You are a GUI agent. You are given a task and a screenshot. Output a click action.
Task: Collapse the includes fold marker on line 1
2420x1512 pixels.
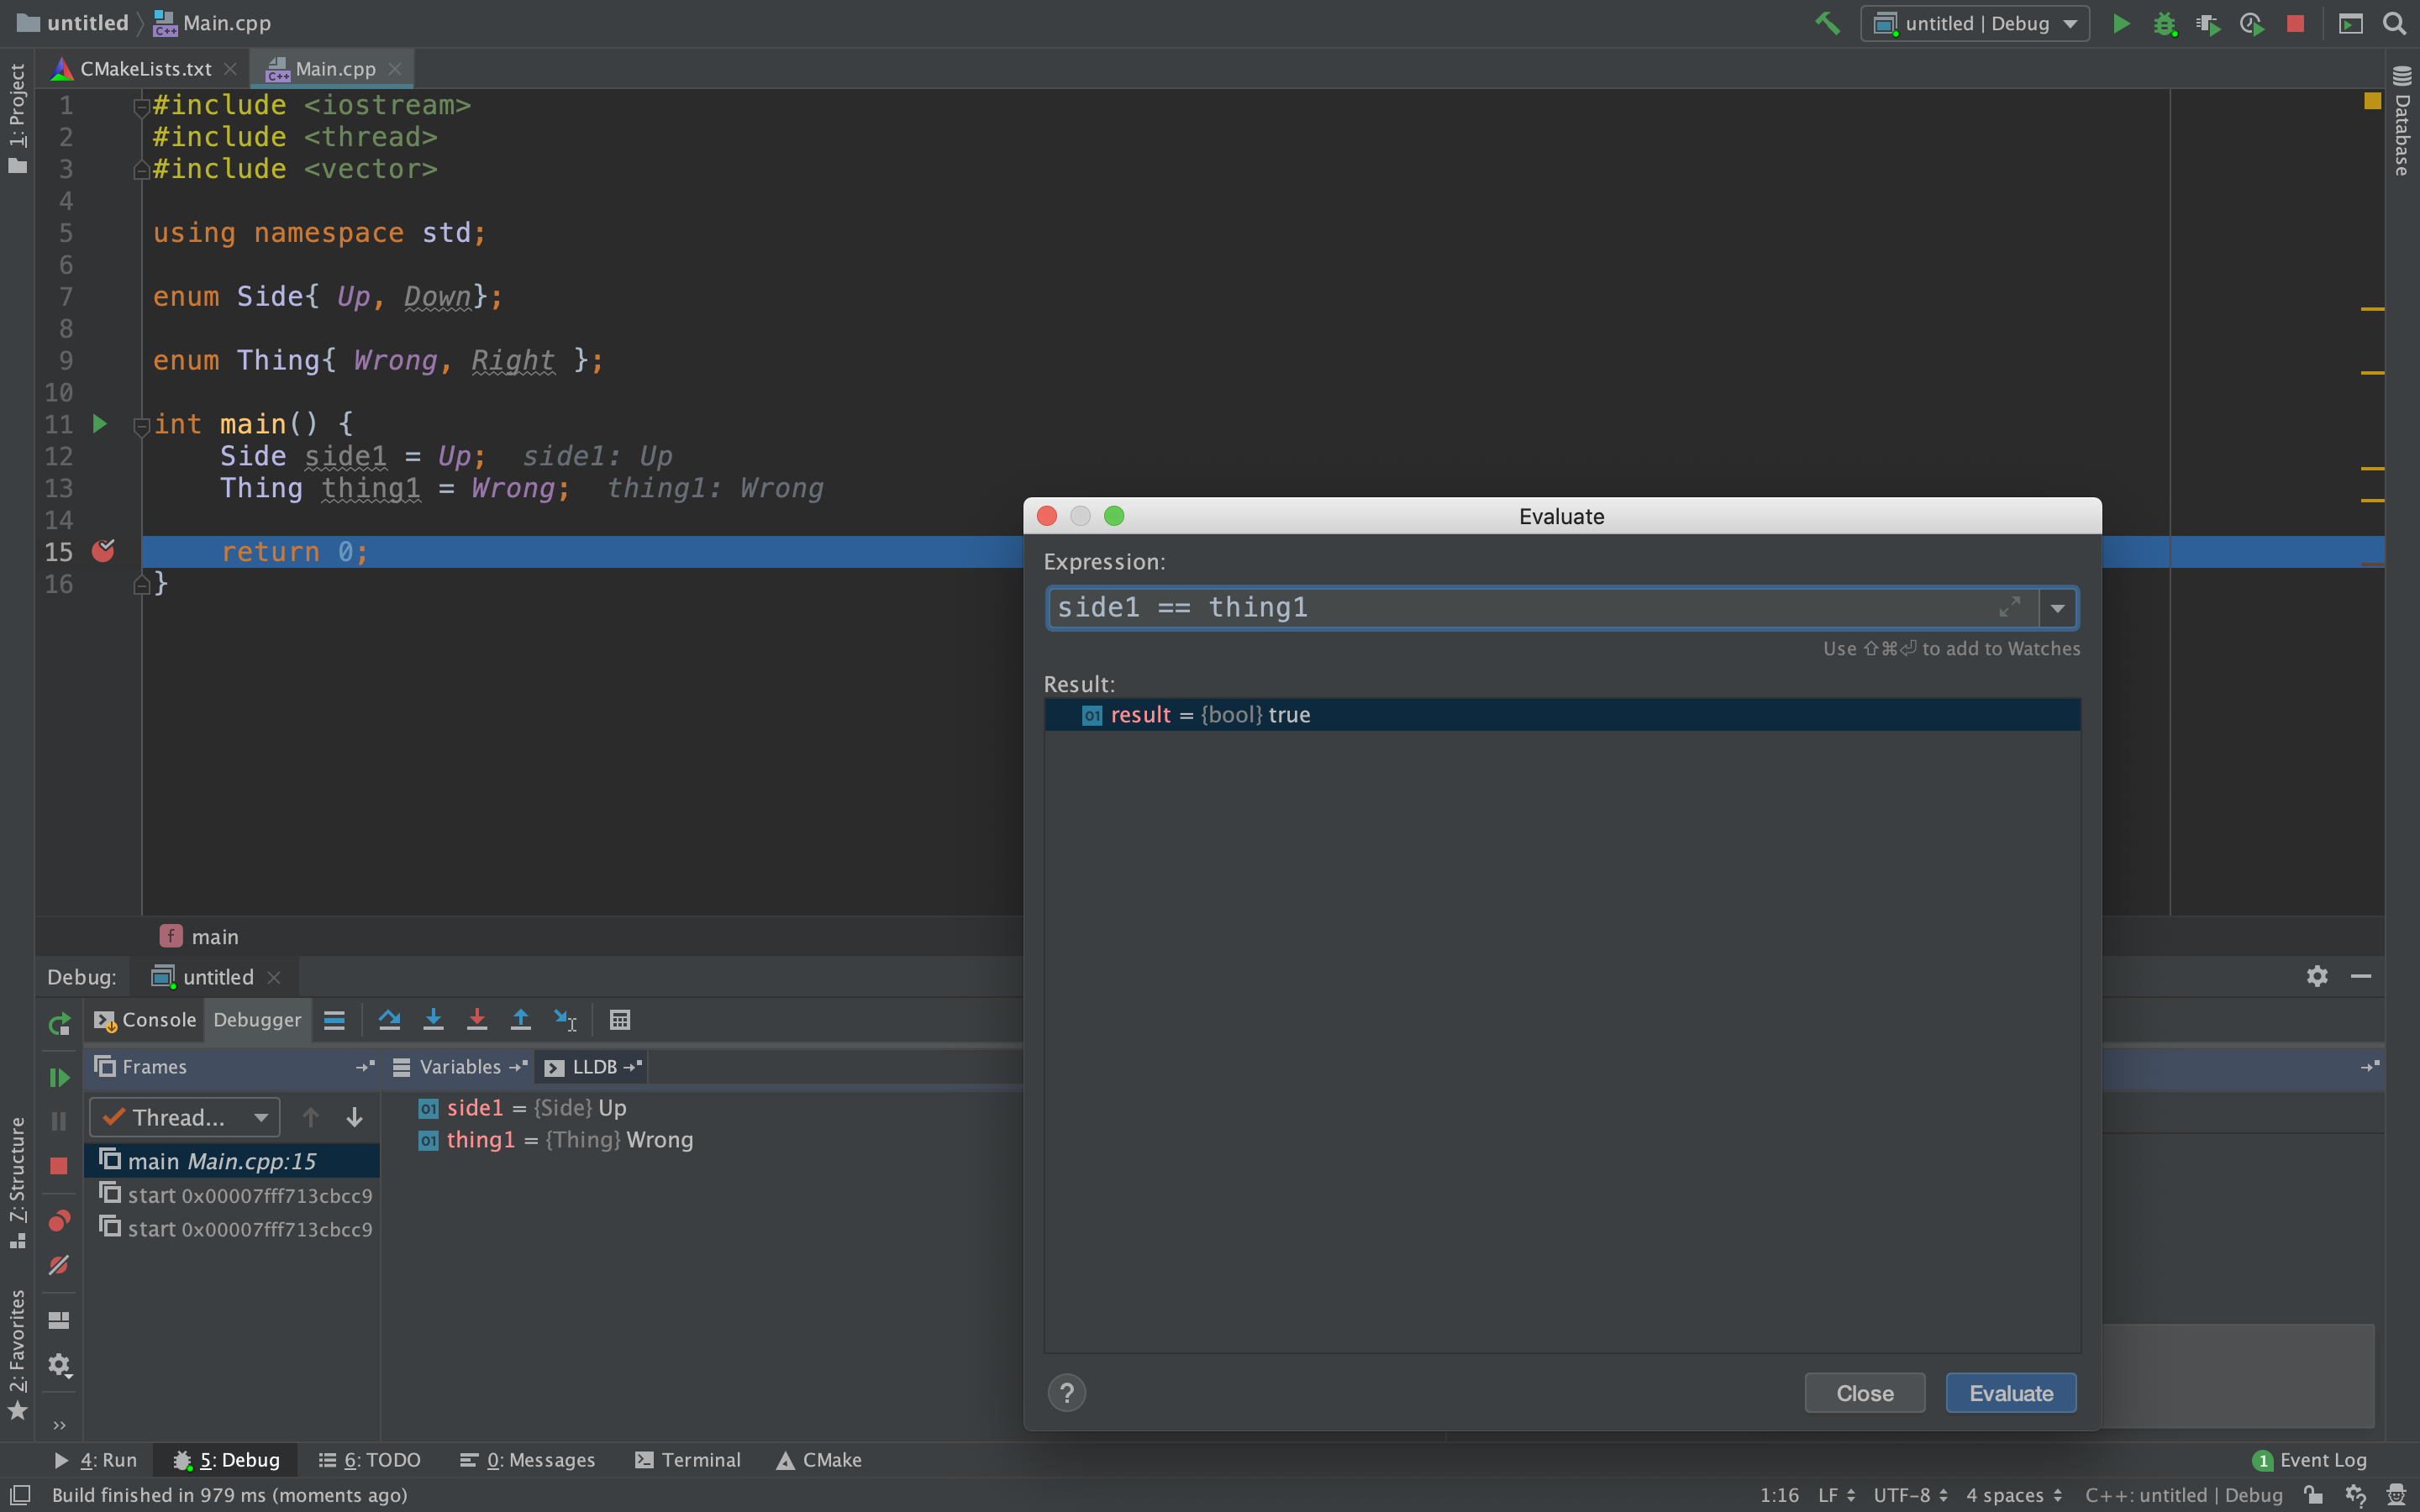pyautogui.click(x=141, y=106)
